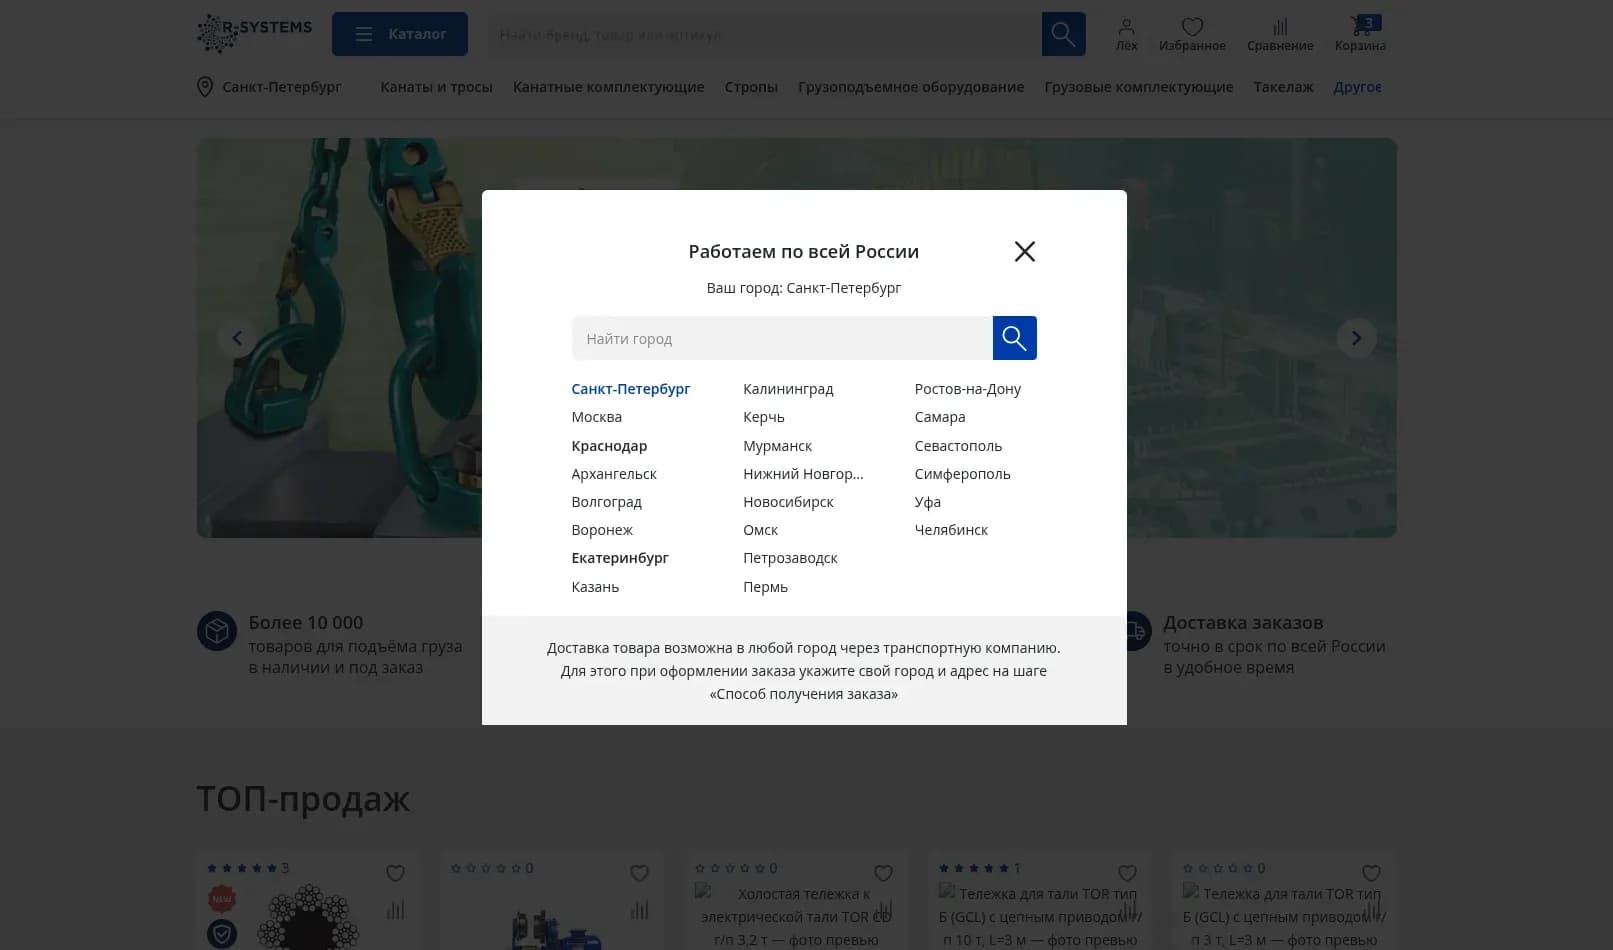The image size is (1613, 950).
Task: Select Петрозаводск city
Action: [790, 558]
